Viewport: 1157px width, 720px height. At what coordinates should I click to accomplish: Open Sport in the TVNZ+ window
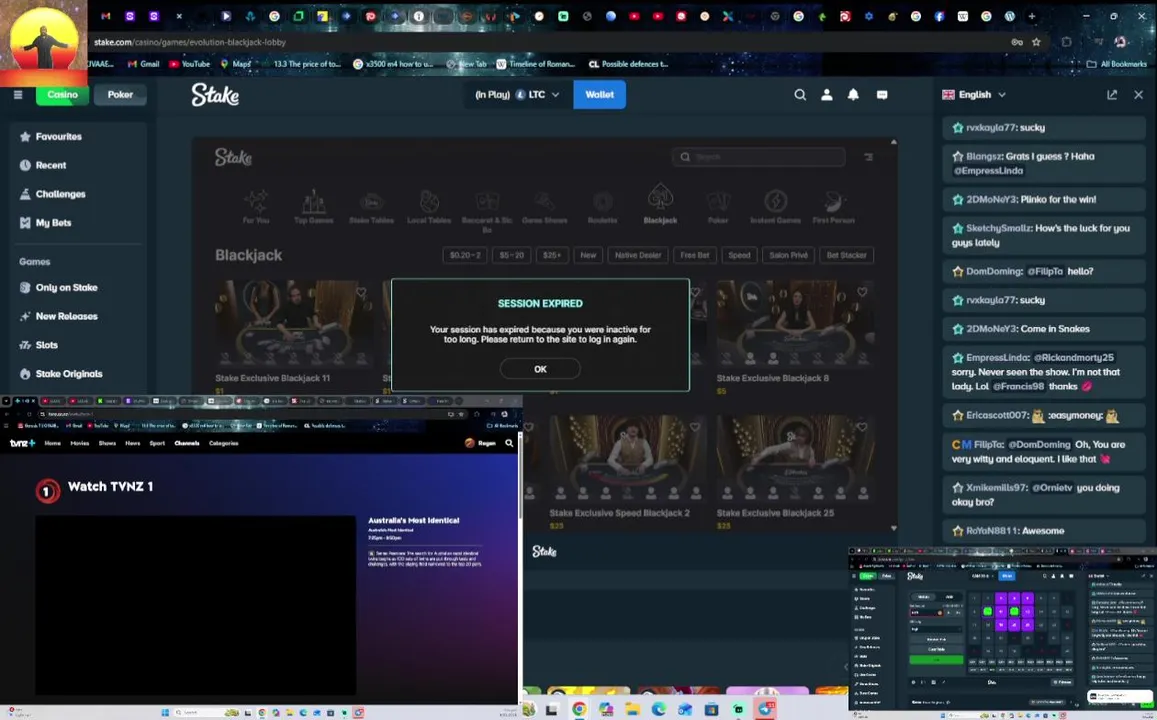coord(157,443)
